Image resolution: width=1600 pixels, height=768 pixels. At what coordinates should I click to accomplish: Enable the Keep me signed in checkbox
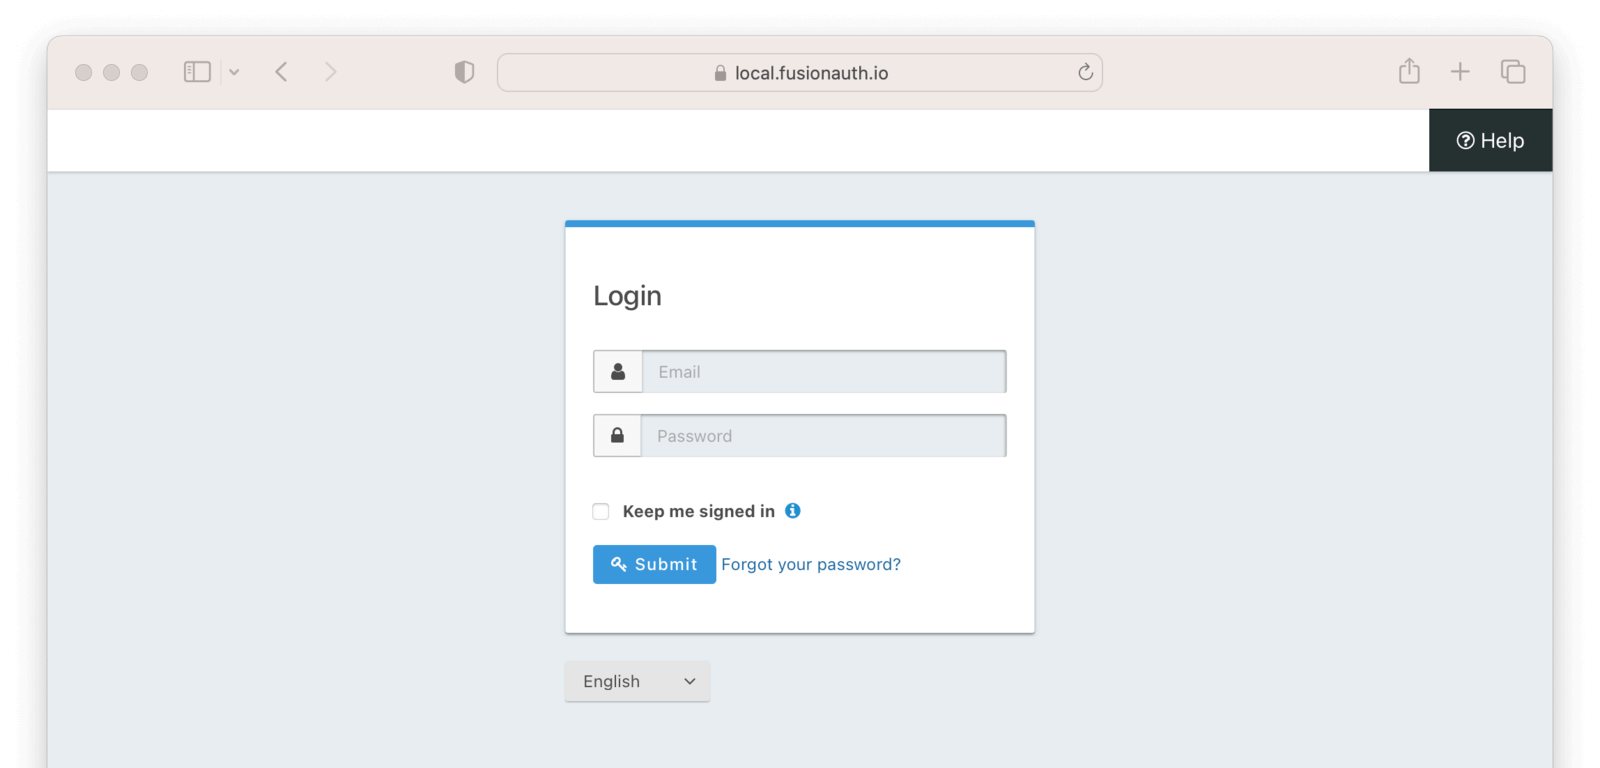click(600, 510)
